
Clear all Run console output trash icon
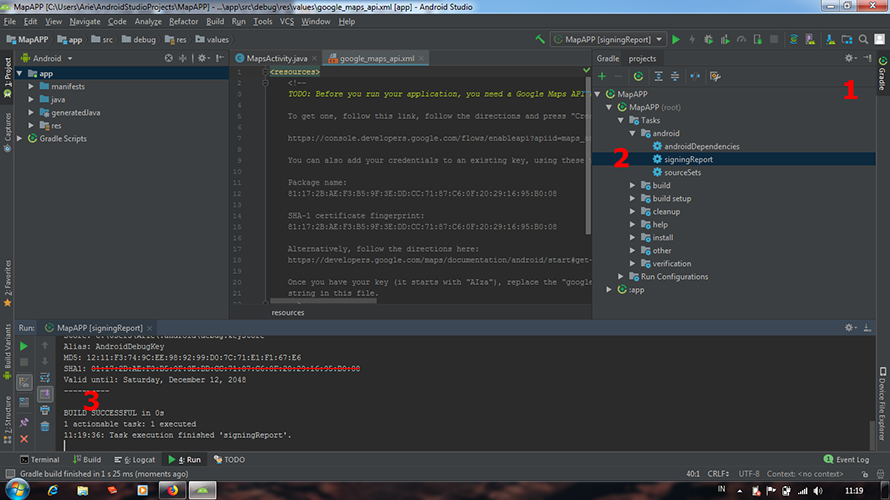pos(45,426)
